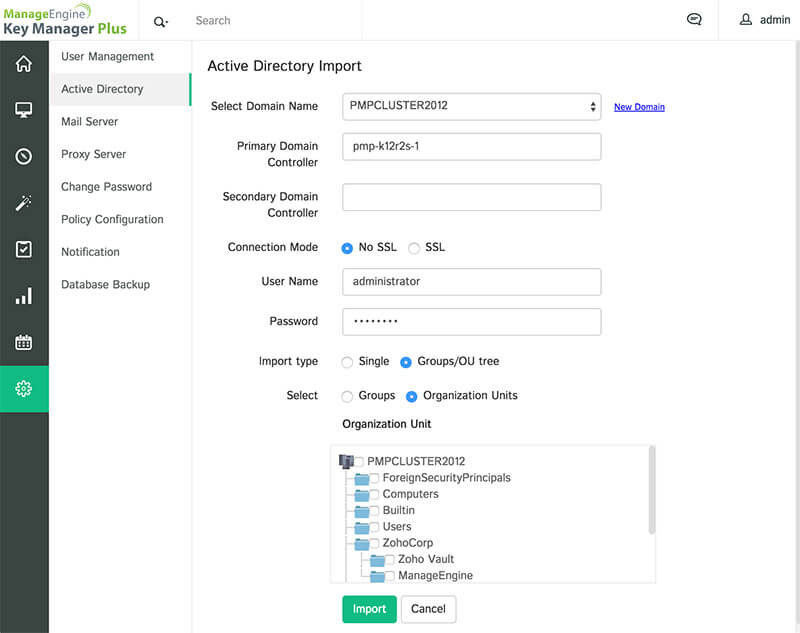Click the search magnifier icon
This screenshot has height=633, width=800.
coord(160,21)
